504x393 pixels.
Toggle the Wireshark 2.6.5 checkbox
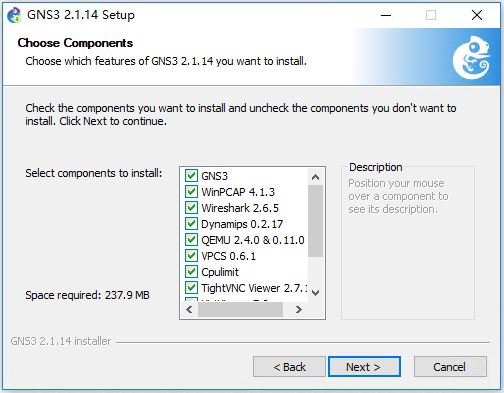[x=191, y=208]
